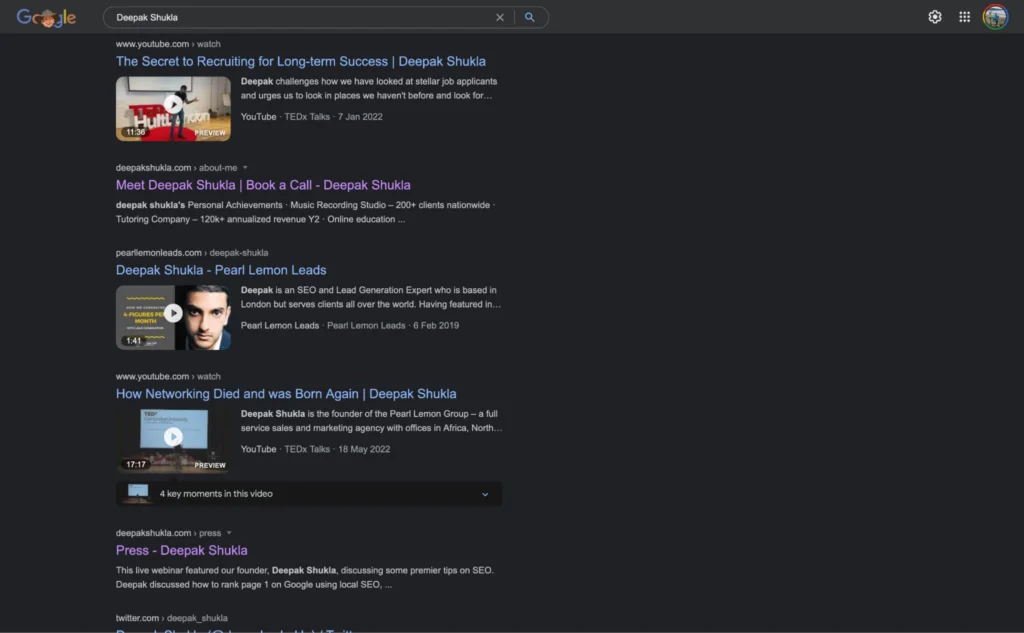Play the How Networking Died video preview

tap(173, 441)
